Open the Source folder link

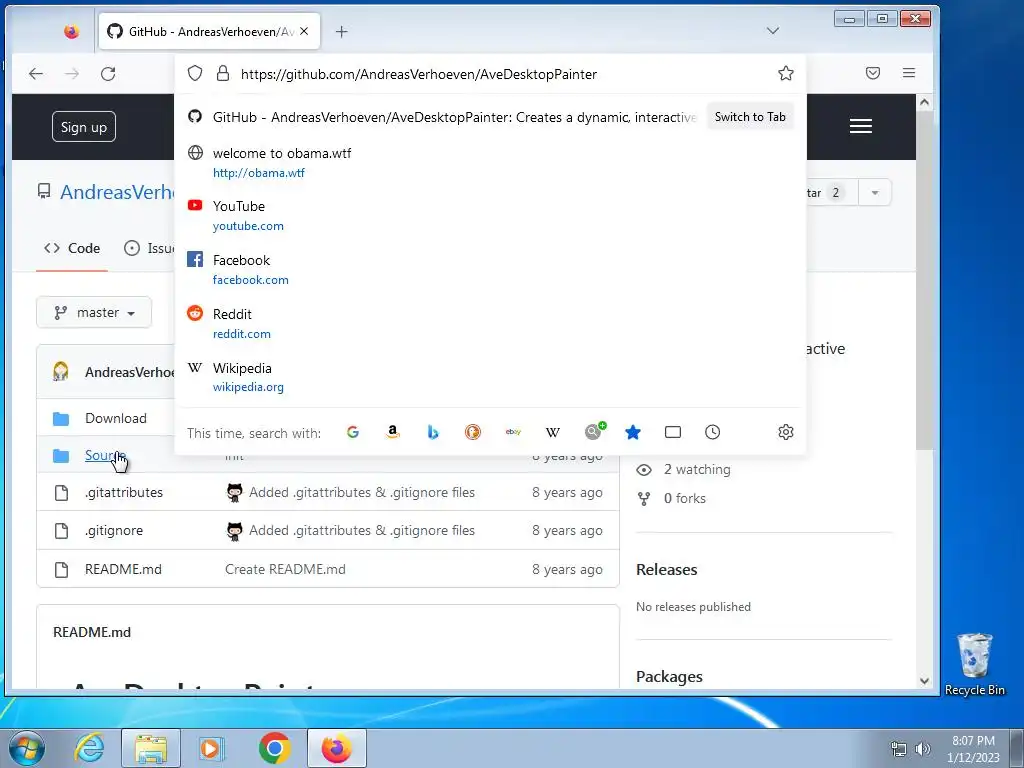click(105, 455)
